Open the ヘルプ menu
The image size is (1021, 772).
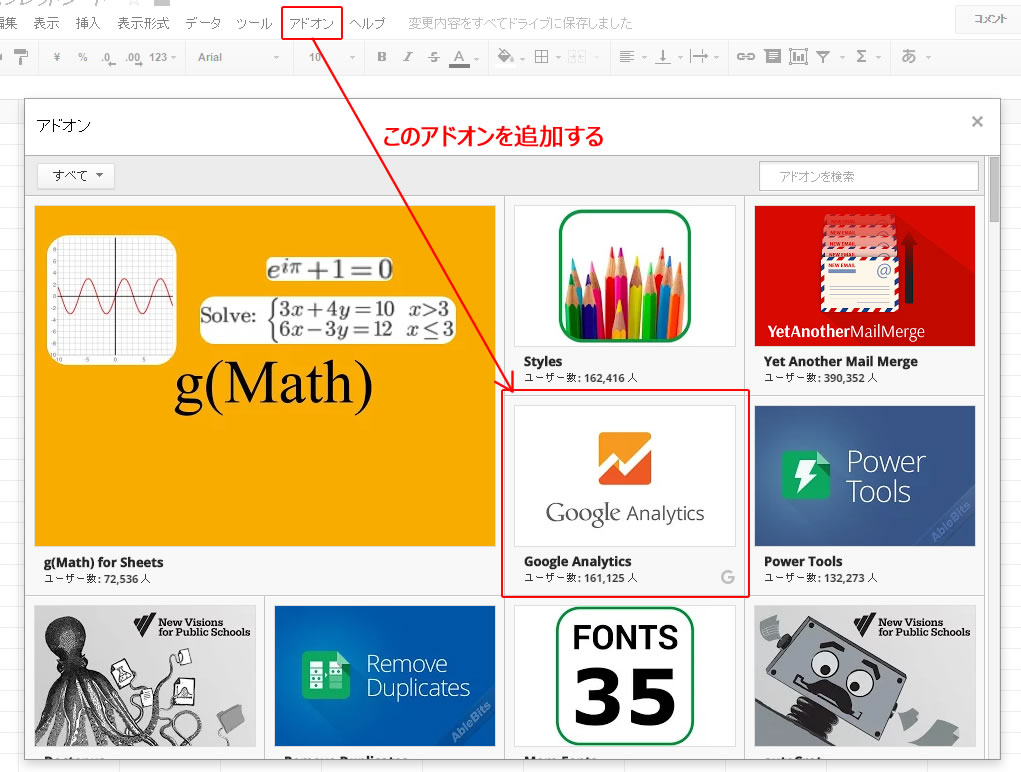367,23
